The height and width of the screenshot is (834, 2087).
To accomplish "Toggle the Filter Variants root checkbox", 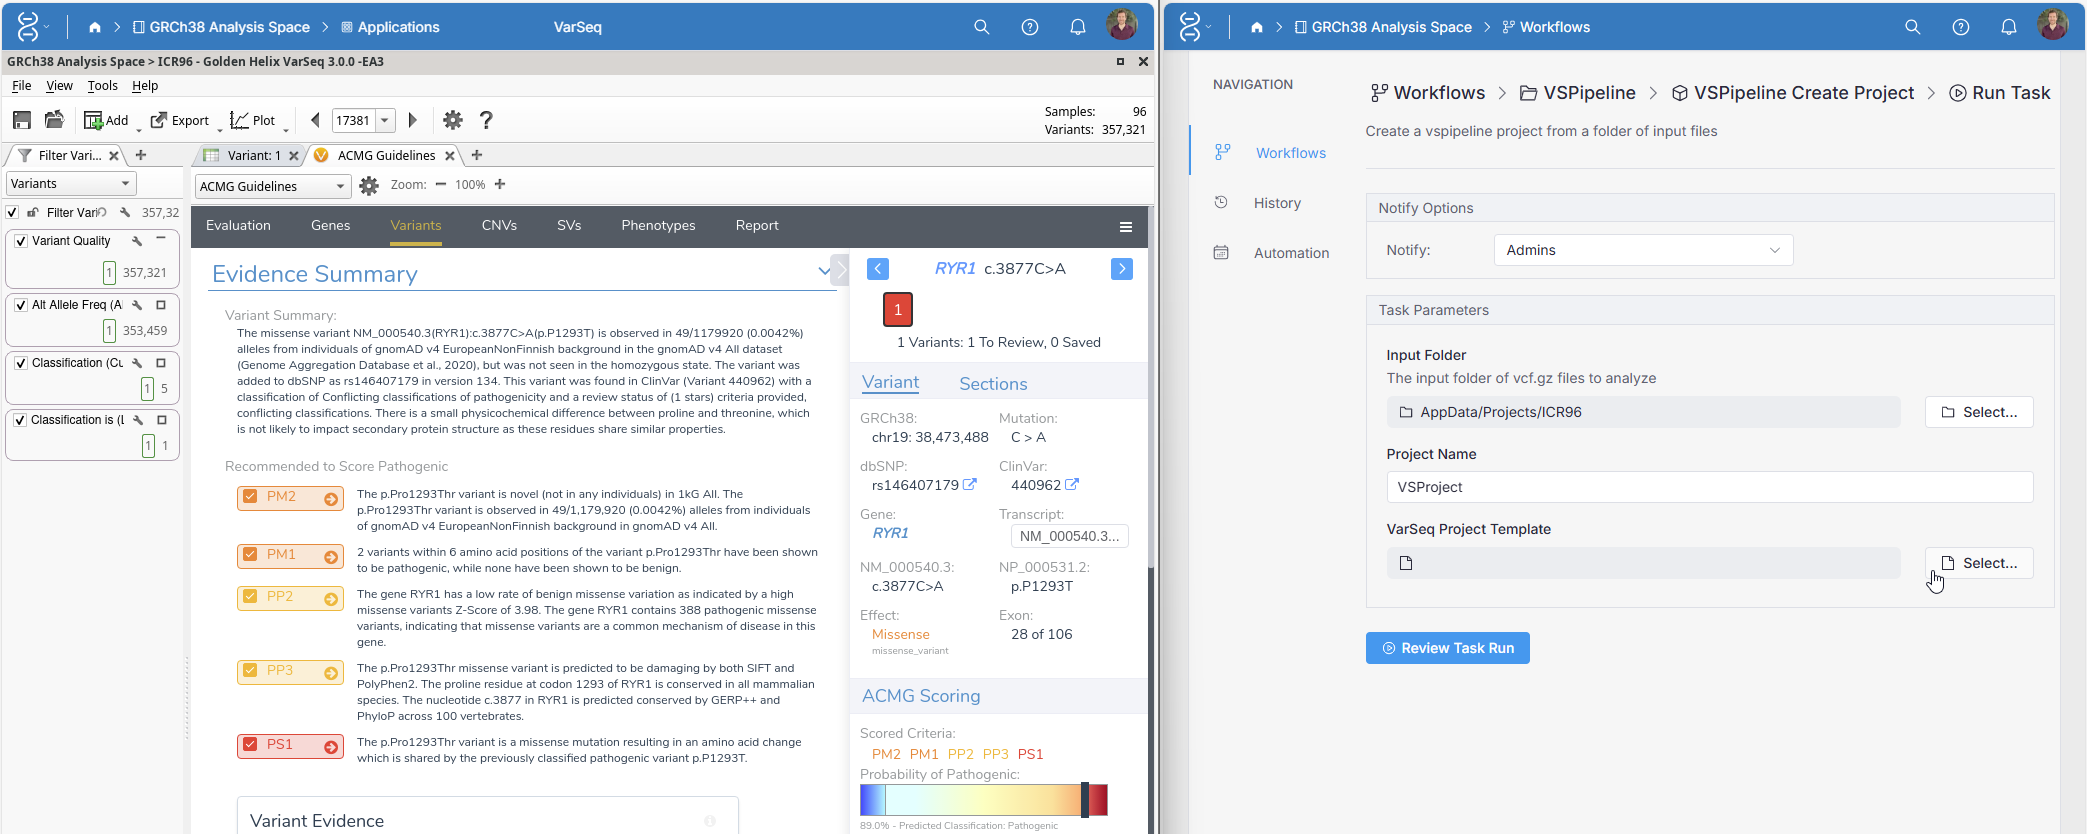I will coord(12,212).
